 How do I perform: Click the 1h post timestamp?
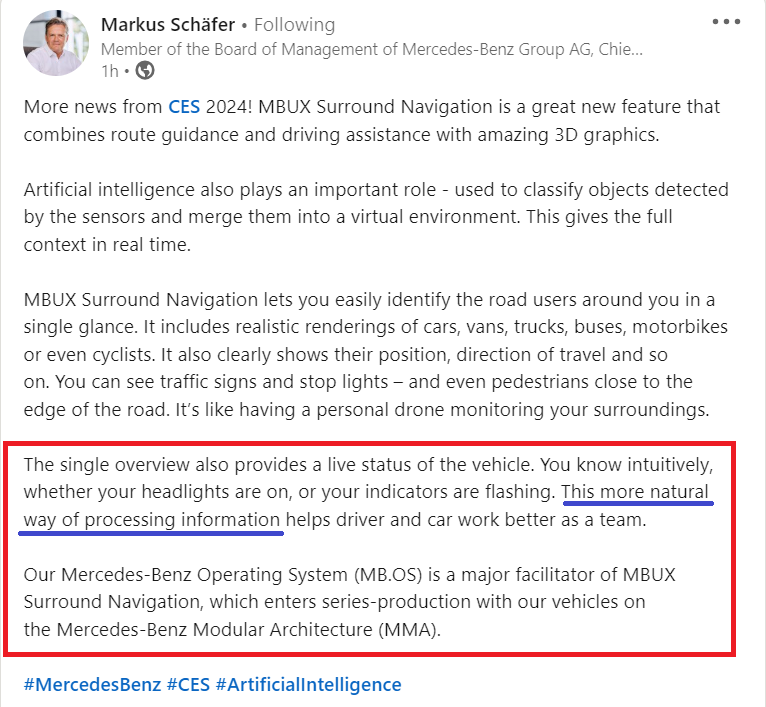109,71
